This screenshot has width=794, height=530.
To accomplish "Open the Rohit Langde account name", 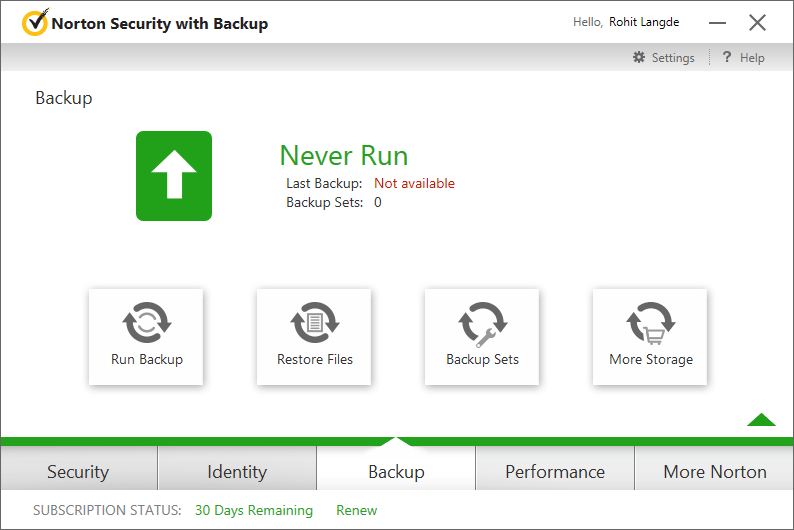I will click(644, 22).
